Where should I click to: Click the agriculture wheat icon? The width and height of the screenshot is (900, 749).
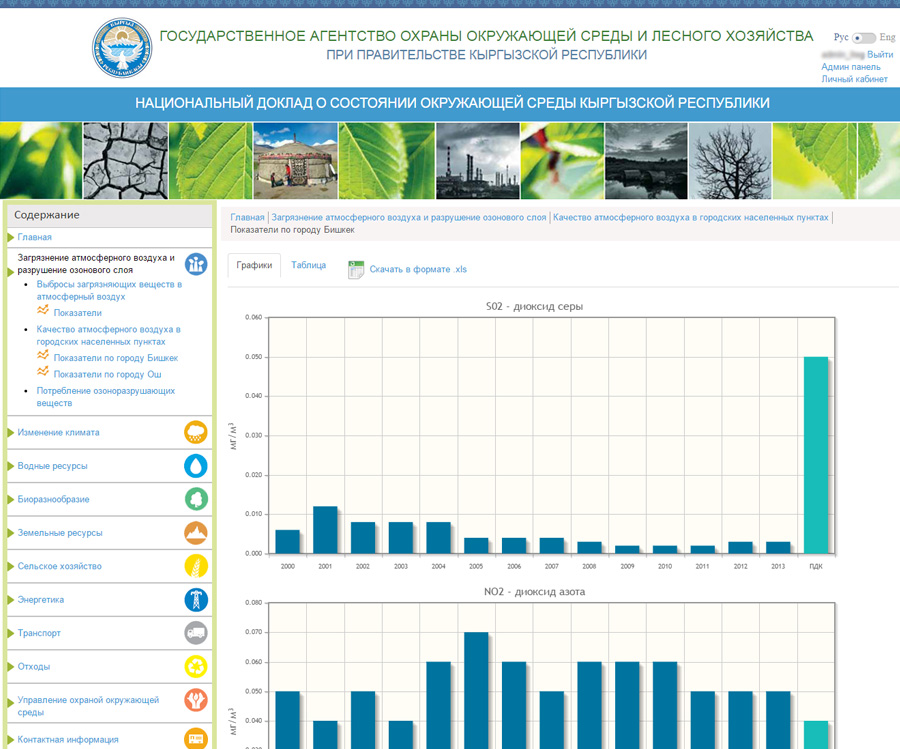196,566
